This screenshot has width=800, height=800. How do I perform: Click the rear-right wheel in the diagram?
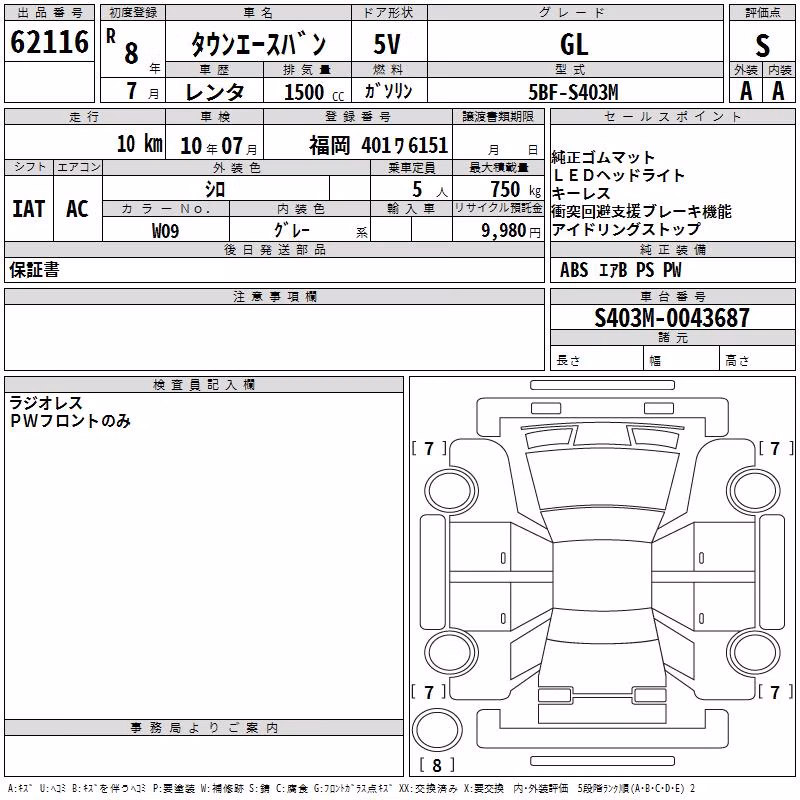[754, 652]
